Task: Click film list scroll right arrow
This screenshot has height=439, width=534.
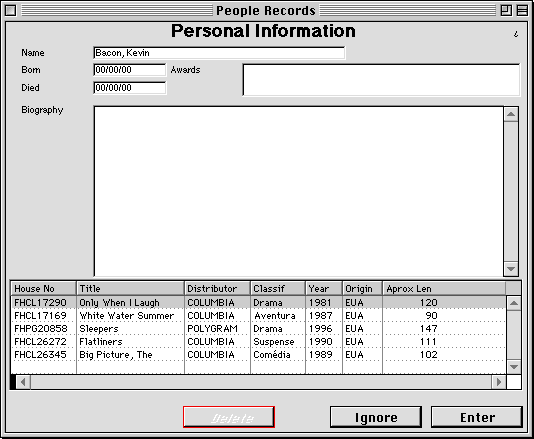Action: 499,382
